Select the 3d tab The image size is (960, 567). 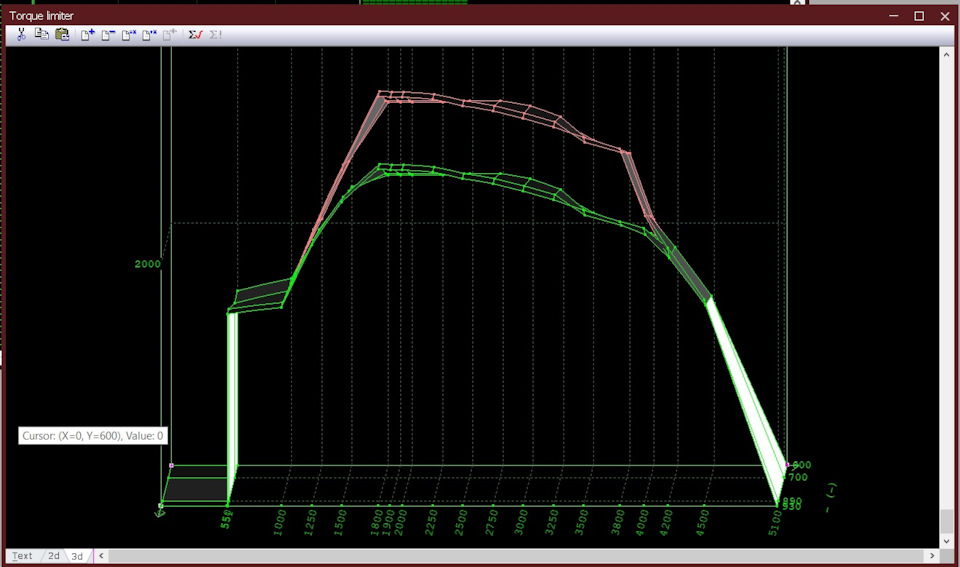point(77,556)
